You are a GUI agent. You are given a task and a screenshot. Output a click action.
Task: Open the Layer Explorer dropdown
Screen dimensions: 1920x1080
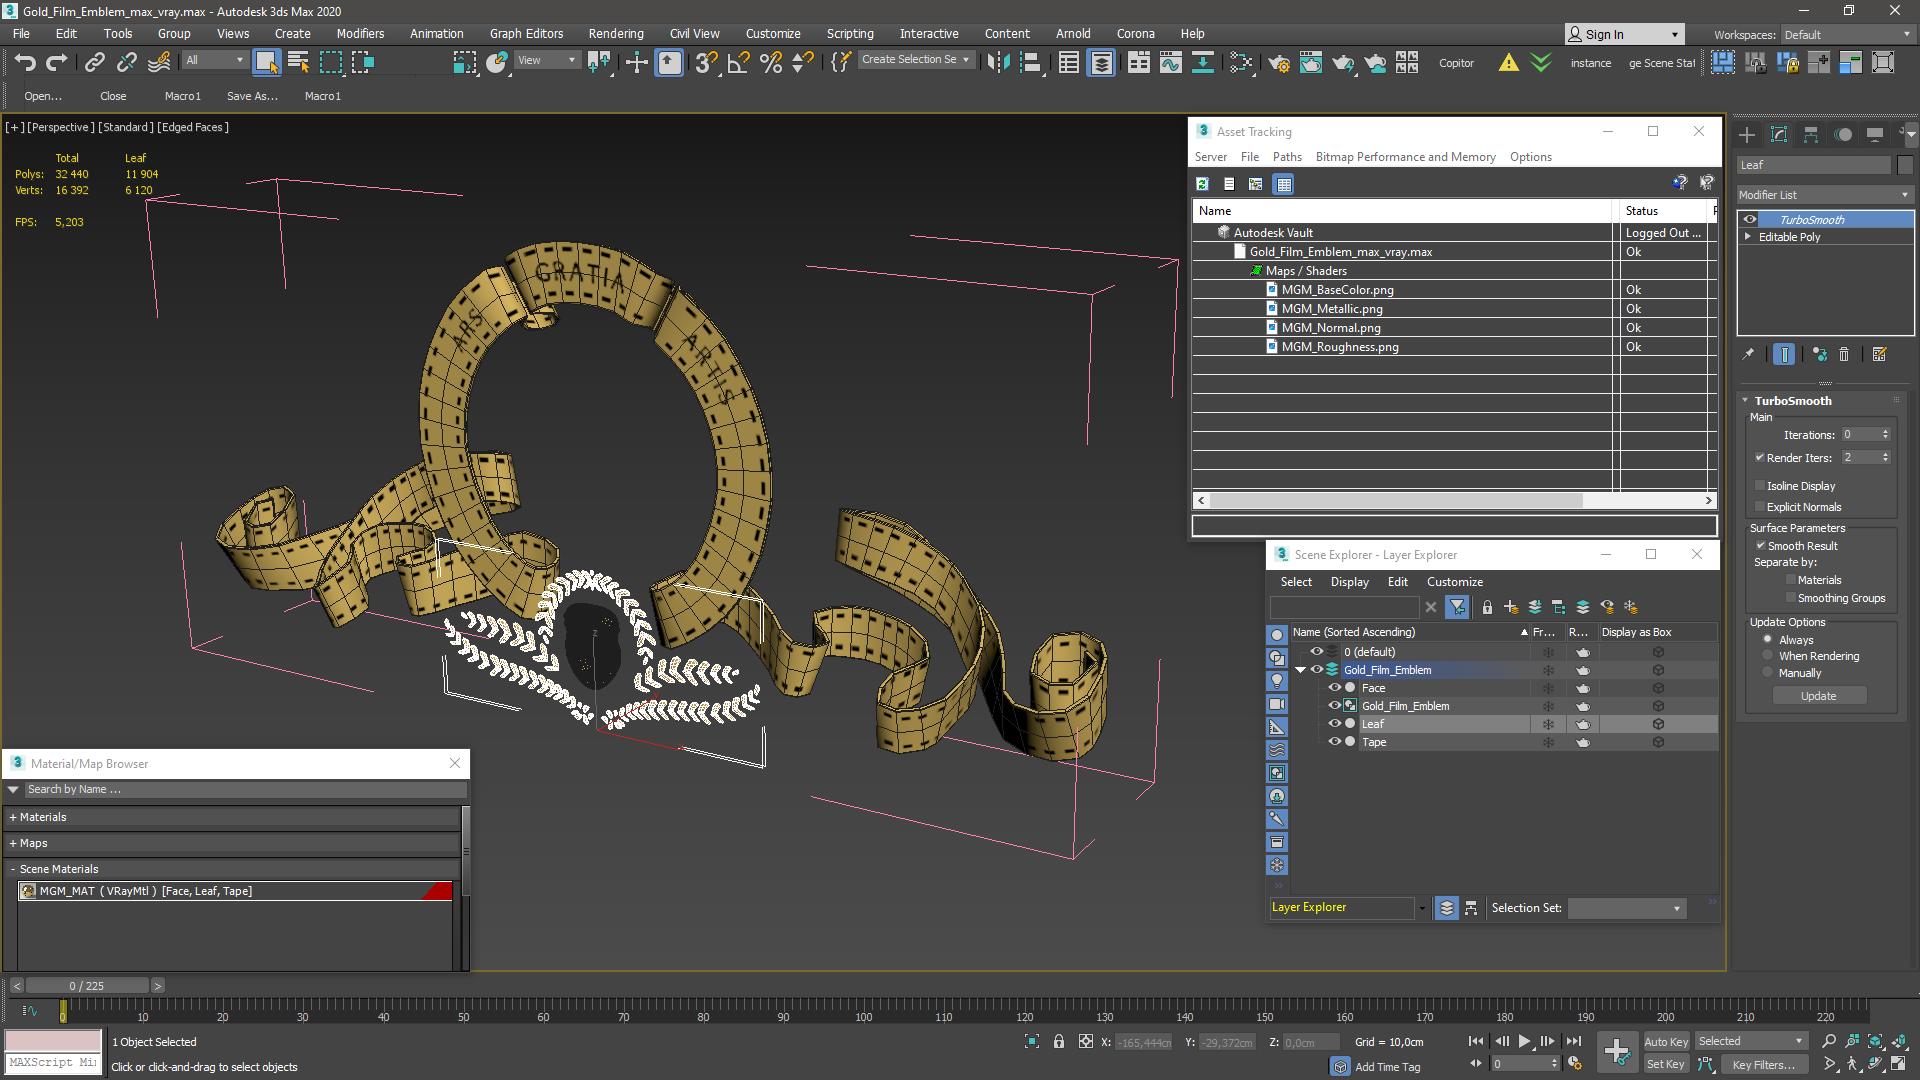[1422, 908]
